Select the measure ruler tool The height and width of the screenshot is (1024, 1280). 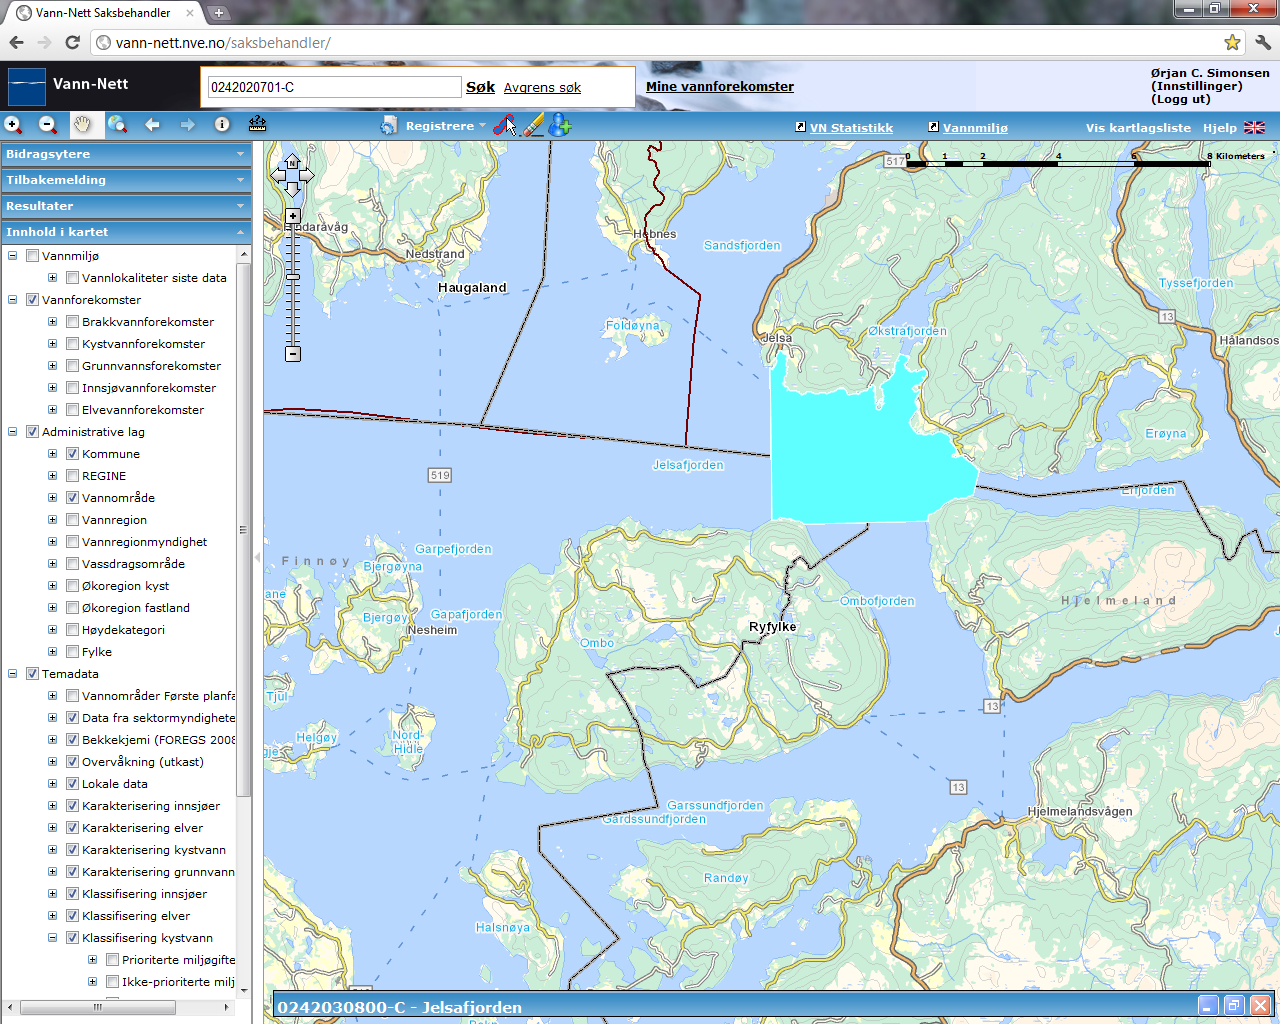[257, 124]
